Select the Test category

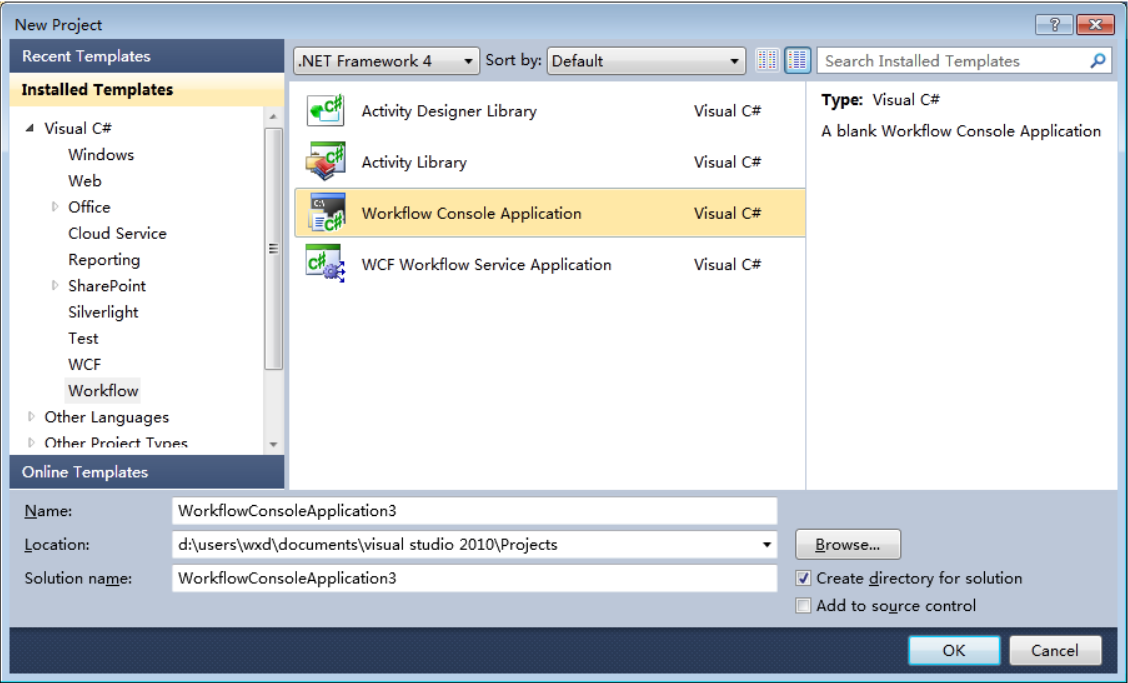click(x=83, y=338)
